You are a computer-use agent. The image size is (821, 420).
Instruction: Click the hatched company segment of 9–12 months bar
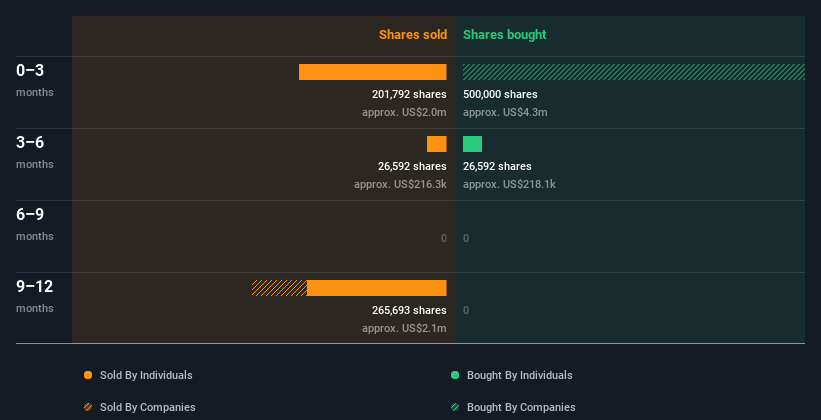pos(279,288)
